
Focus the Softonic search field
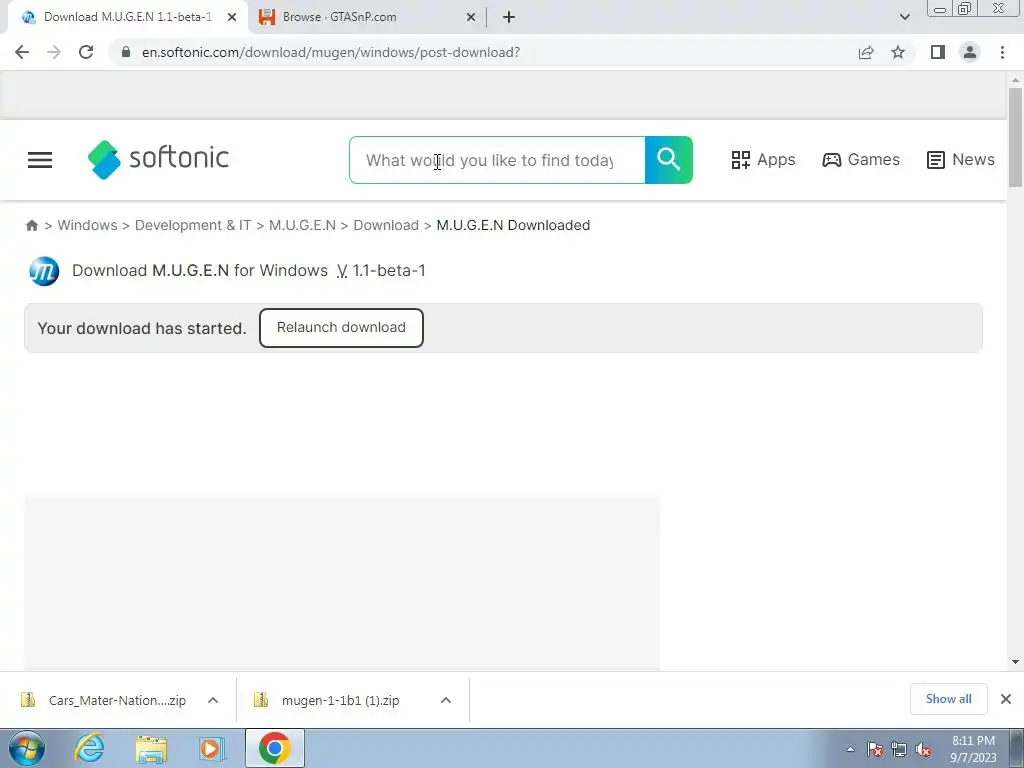497,160
